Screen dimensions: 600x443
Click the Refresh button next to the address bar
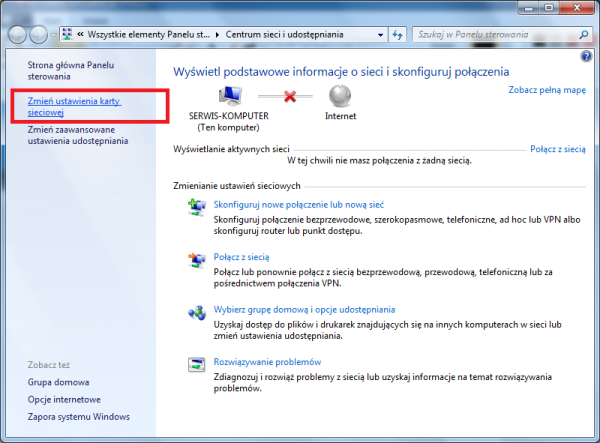(x=398, y=35)
